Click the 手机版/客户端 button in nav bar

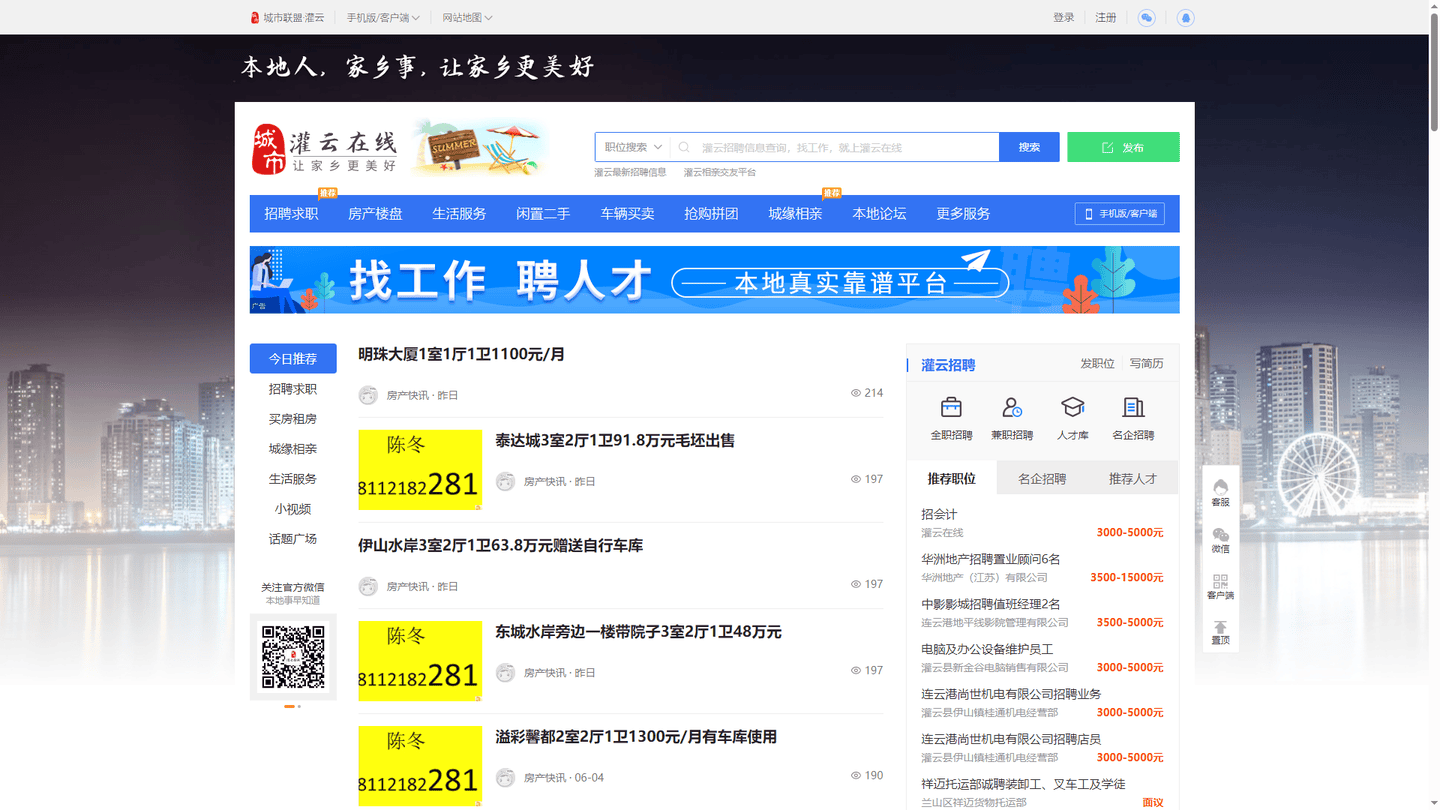coord(1120,214)
